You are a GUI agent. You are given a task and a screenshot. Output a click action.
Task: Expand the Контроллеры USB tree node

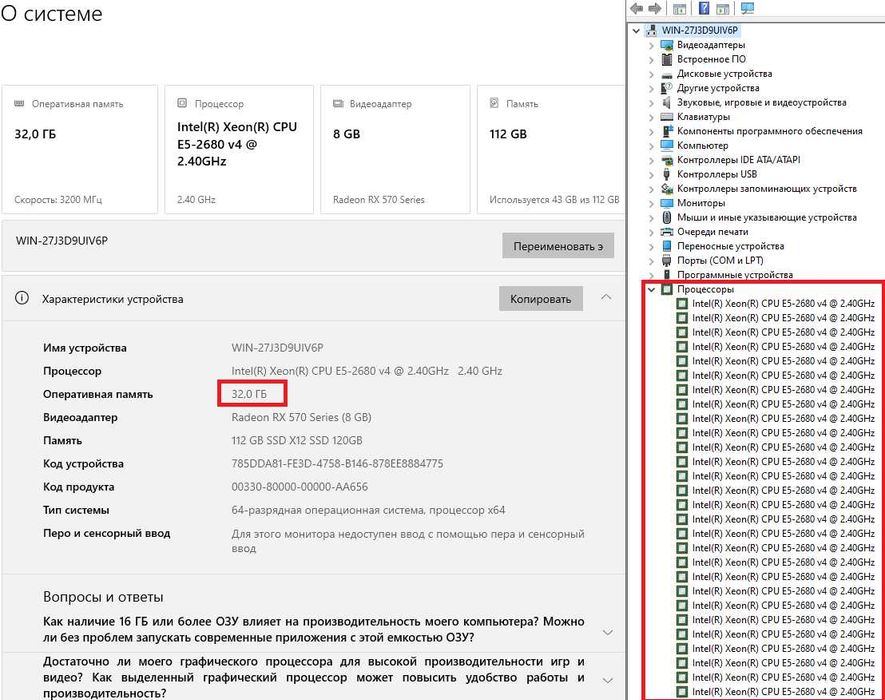651,175
